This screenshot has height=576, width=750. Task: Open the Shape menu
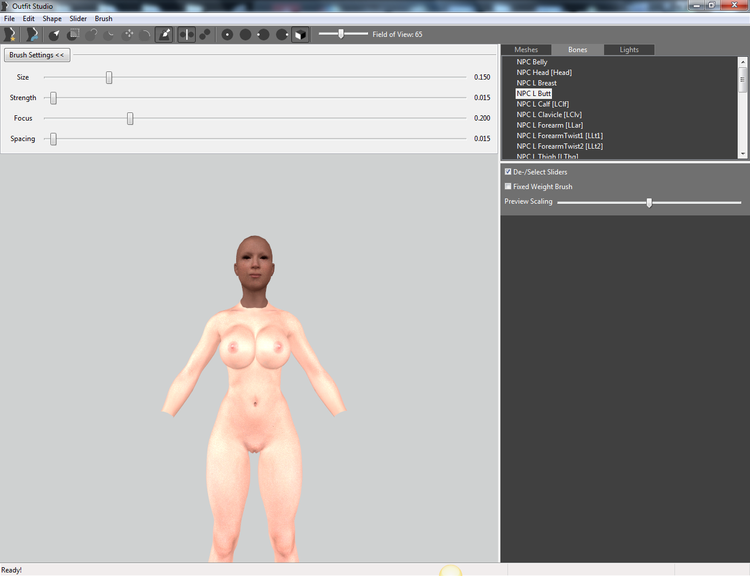[52, 19]
